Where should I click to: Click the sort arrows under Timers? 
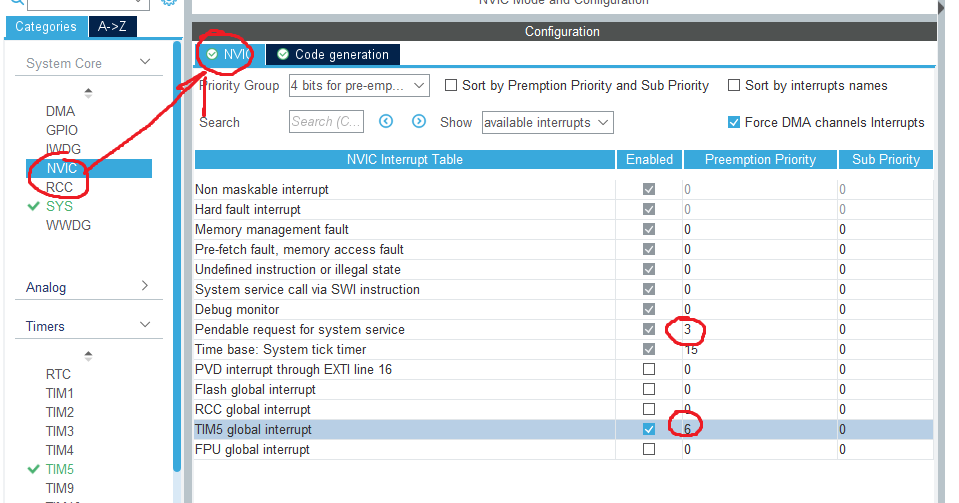88,356
